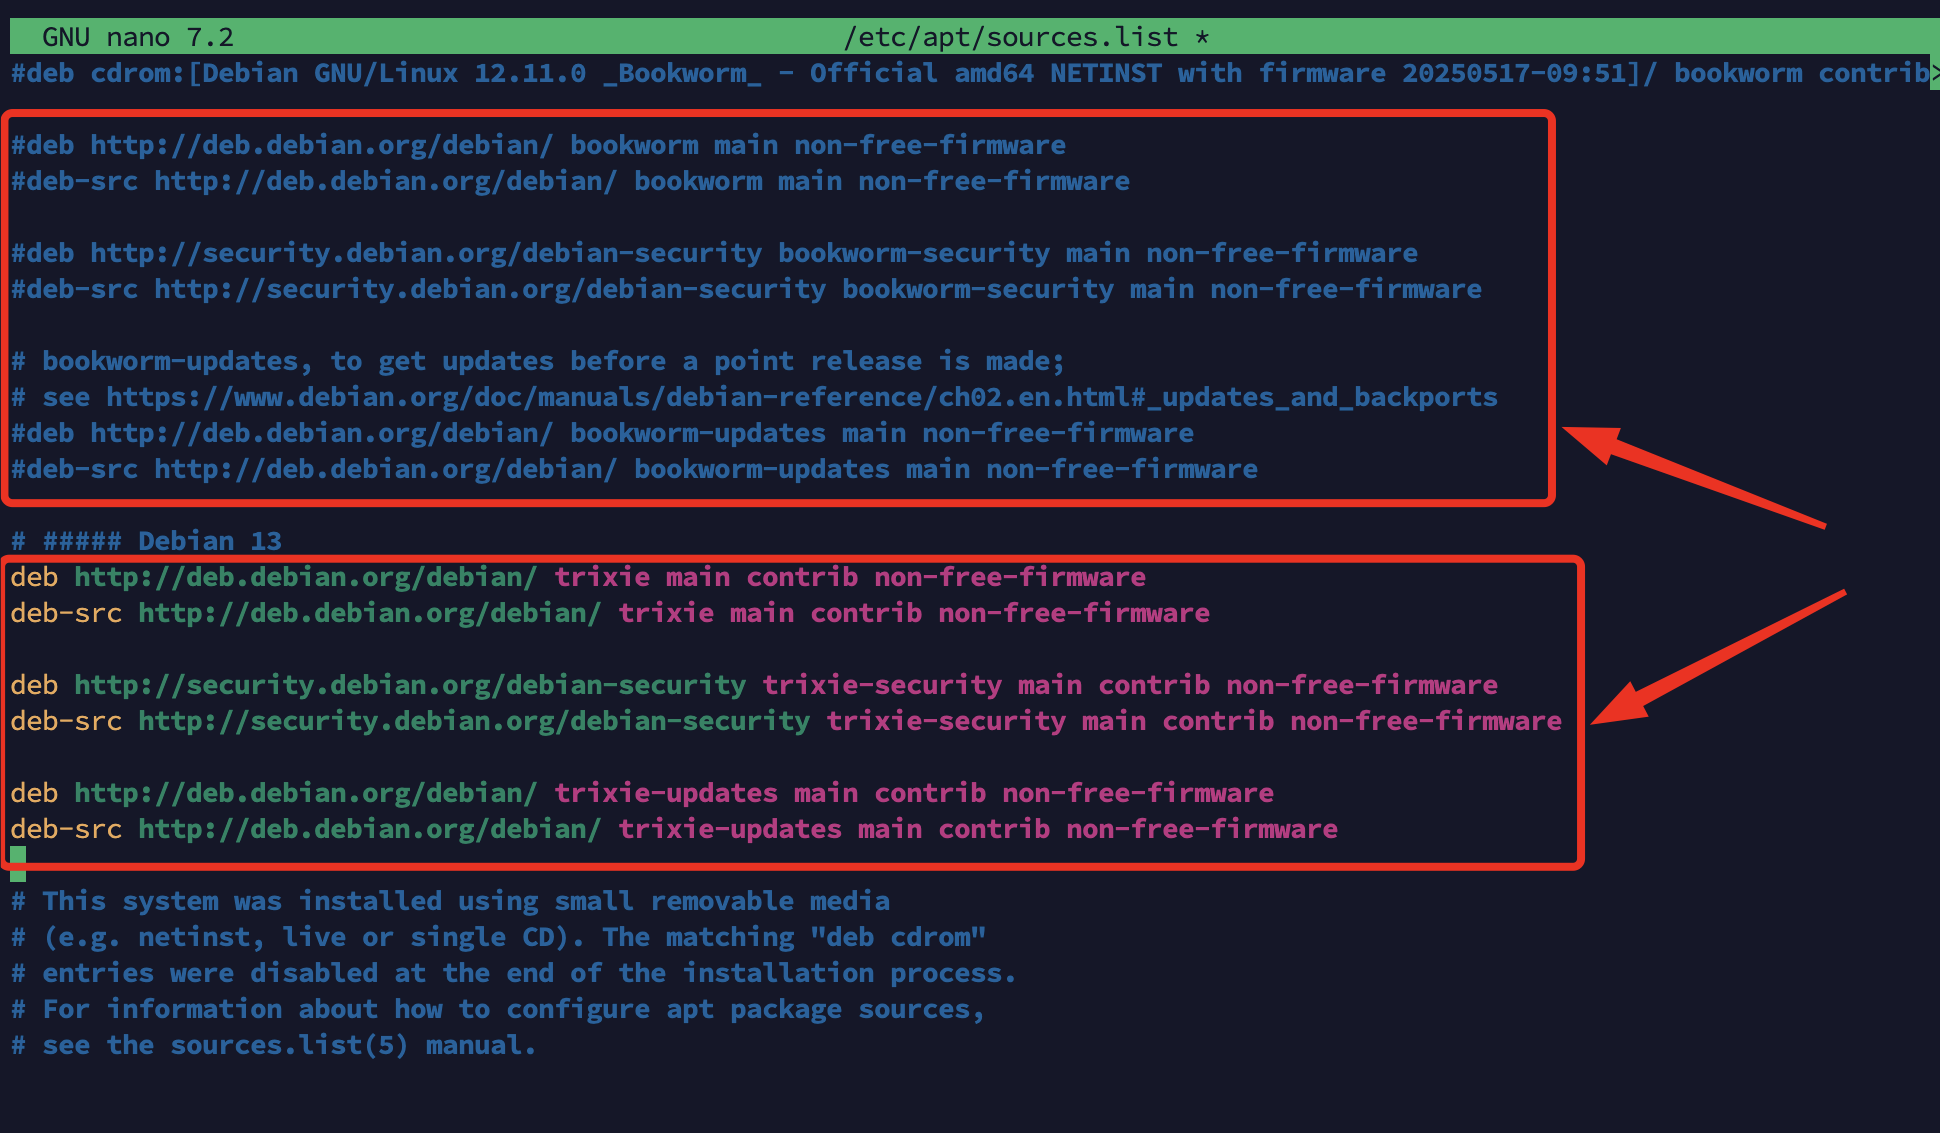The height and width of the screenshot is (1133, 1940).
Task: Click 'sources.list(5) manual' comment text
Action: [x=346, y=1045]
